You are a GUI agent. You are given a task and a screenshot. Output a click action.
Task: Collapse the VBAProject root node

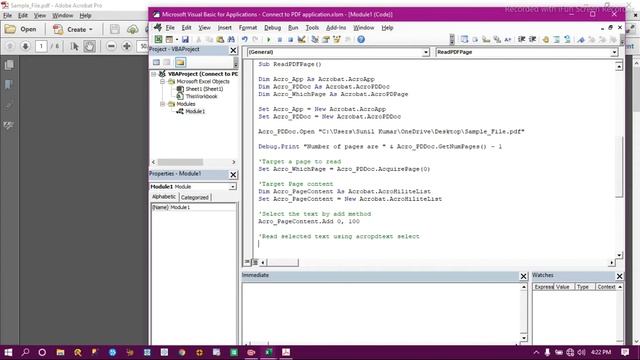(154, 74)
